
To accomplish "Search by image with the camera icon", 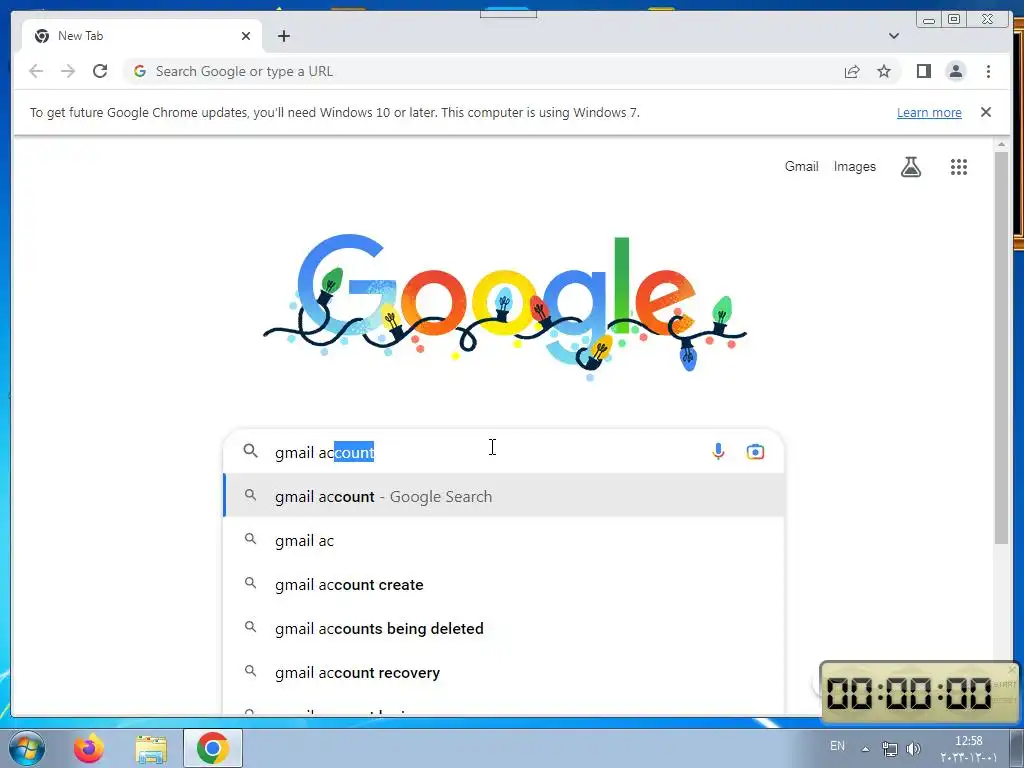I will (x=755, y=452).
